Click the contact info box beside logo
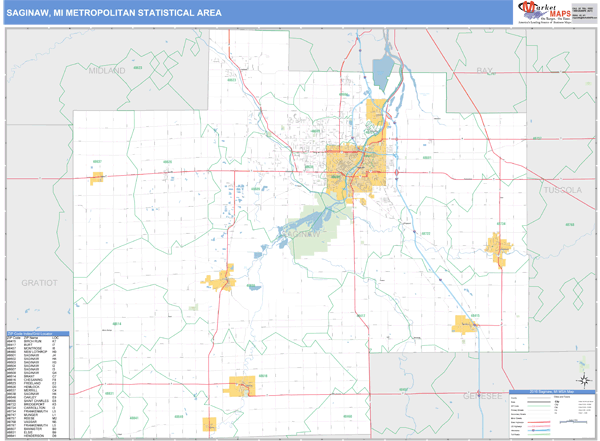600x441 pixels. [584, 14]
